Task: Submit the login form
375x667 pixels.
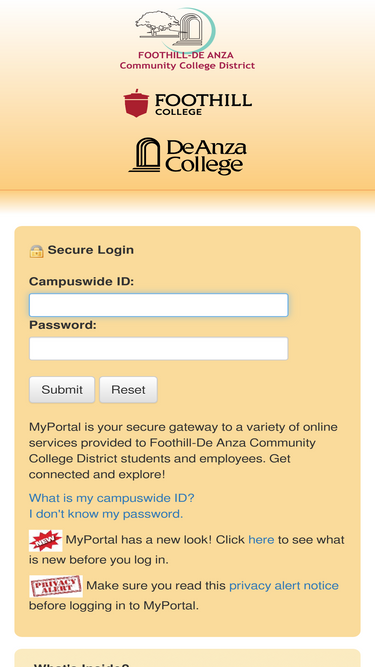Action: [62, 390]
